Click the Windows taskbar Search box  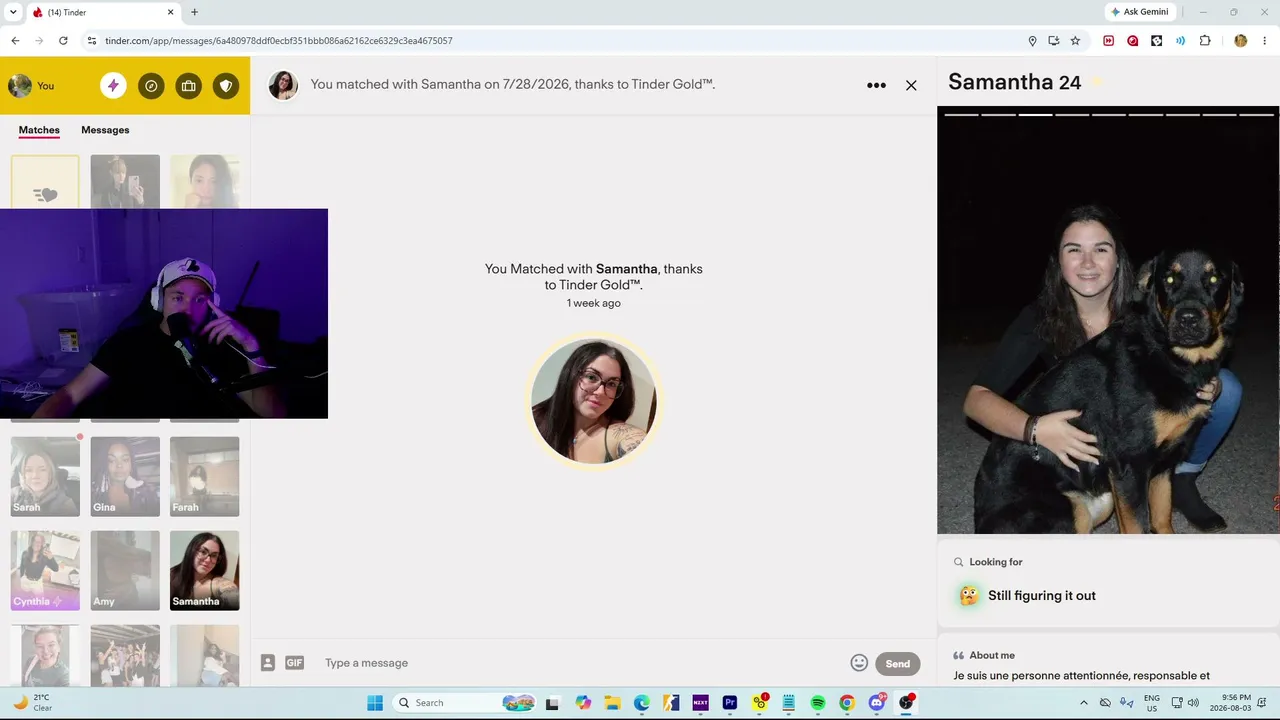click(x=466, y=703)
